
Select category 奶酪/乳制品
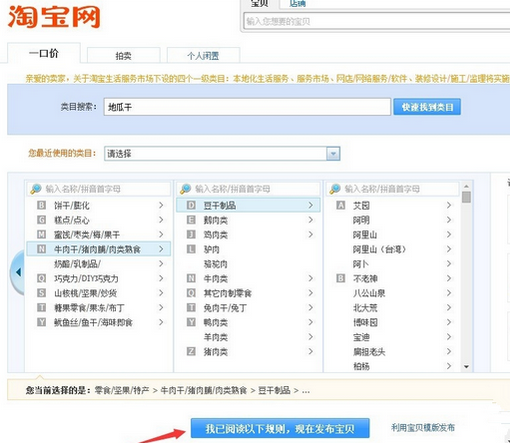tap(99, 264)
